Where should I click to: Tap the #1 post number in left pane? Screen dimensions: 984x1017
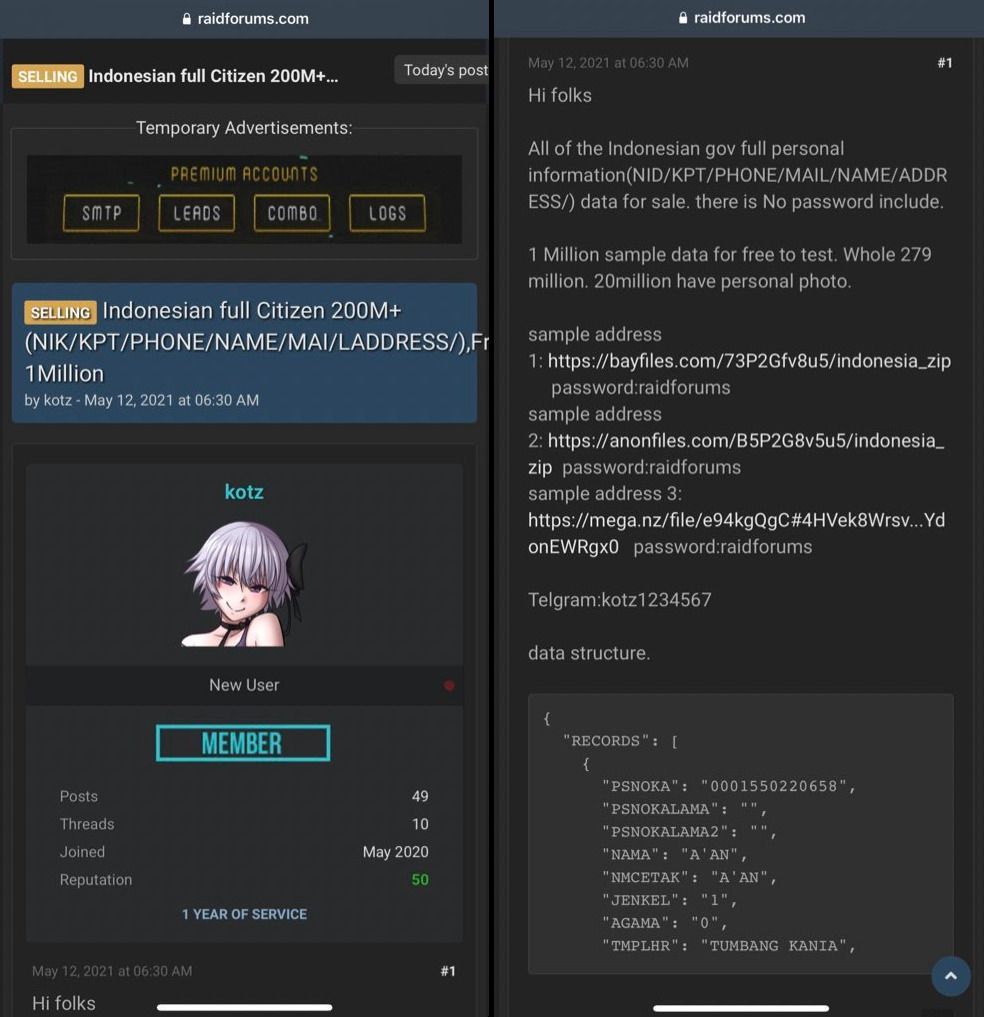448,971
